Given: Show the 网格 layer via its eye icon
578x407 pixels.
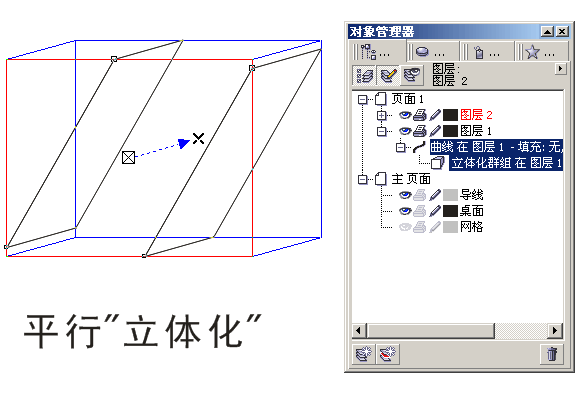Looking at the screenshot, I should (405, 227).
